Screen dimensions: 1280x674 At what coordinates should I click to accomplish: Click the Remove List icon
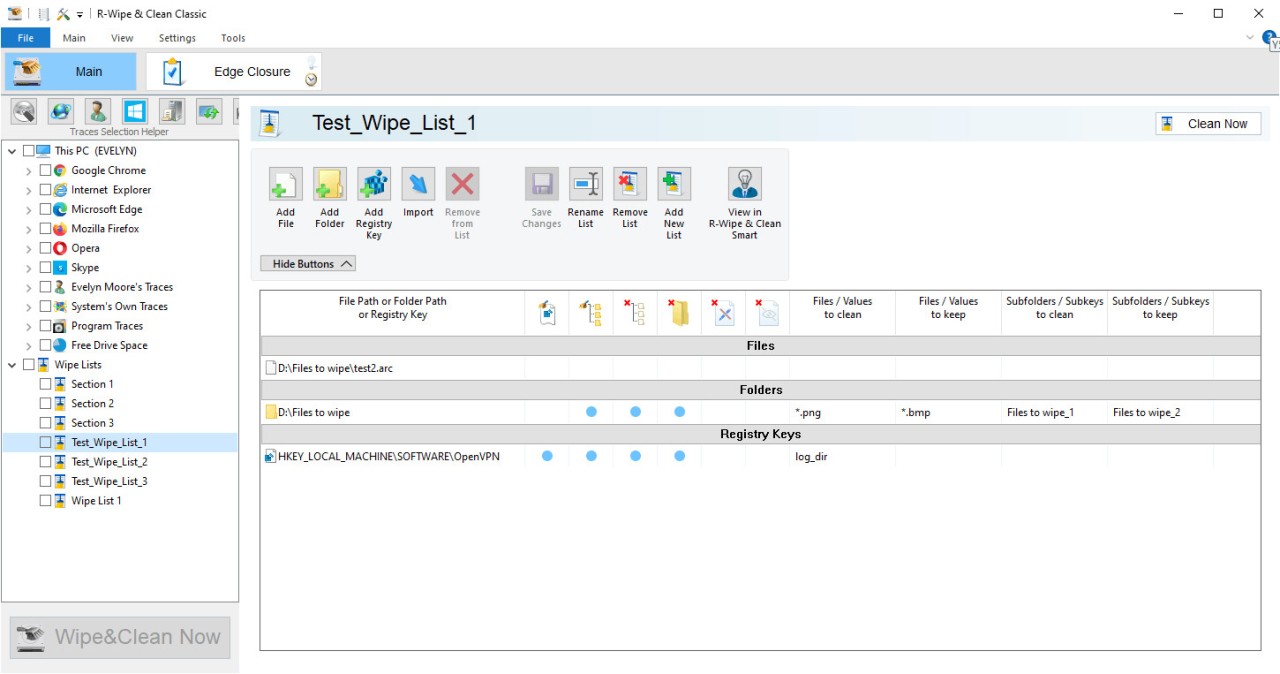click(x=630, y=186)
